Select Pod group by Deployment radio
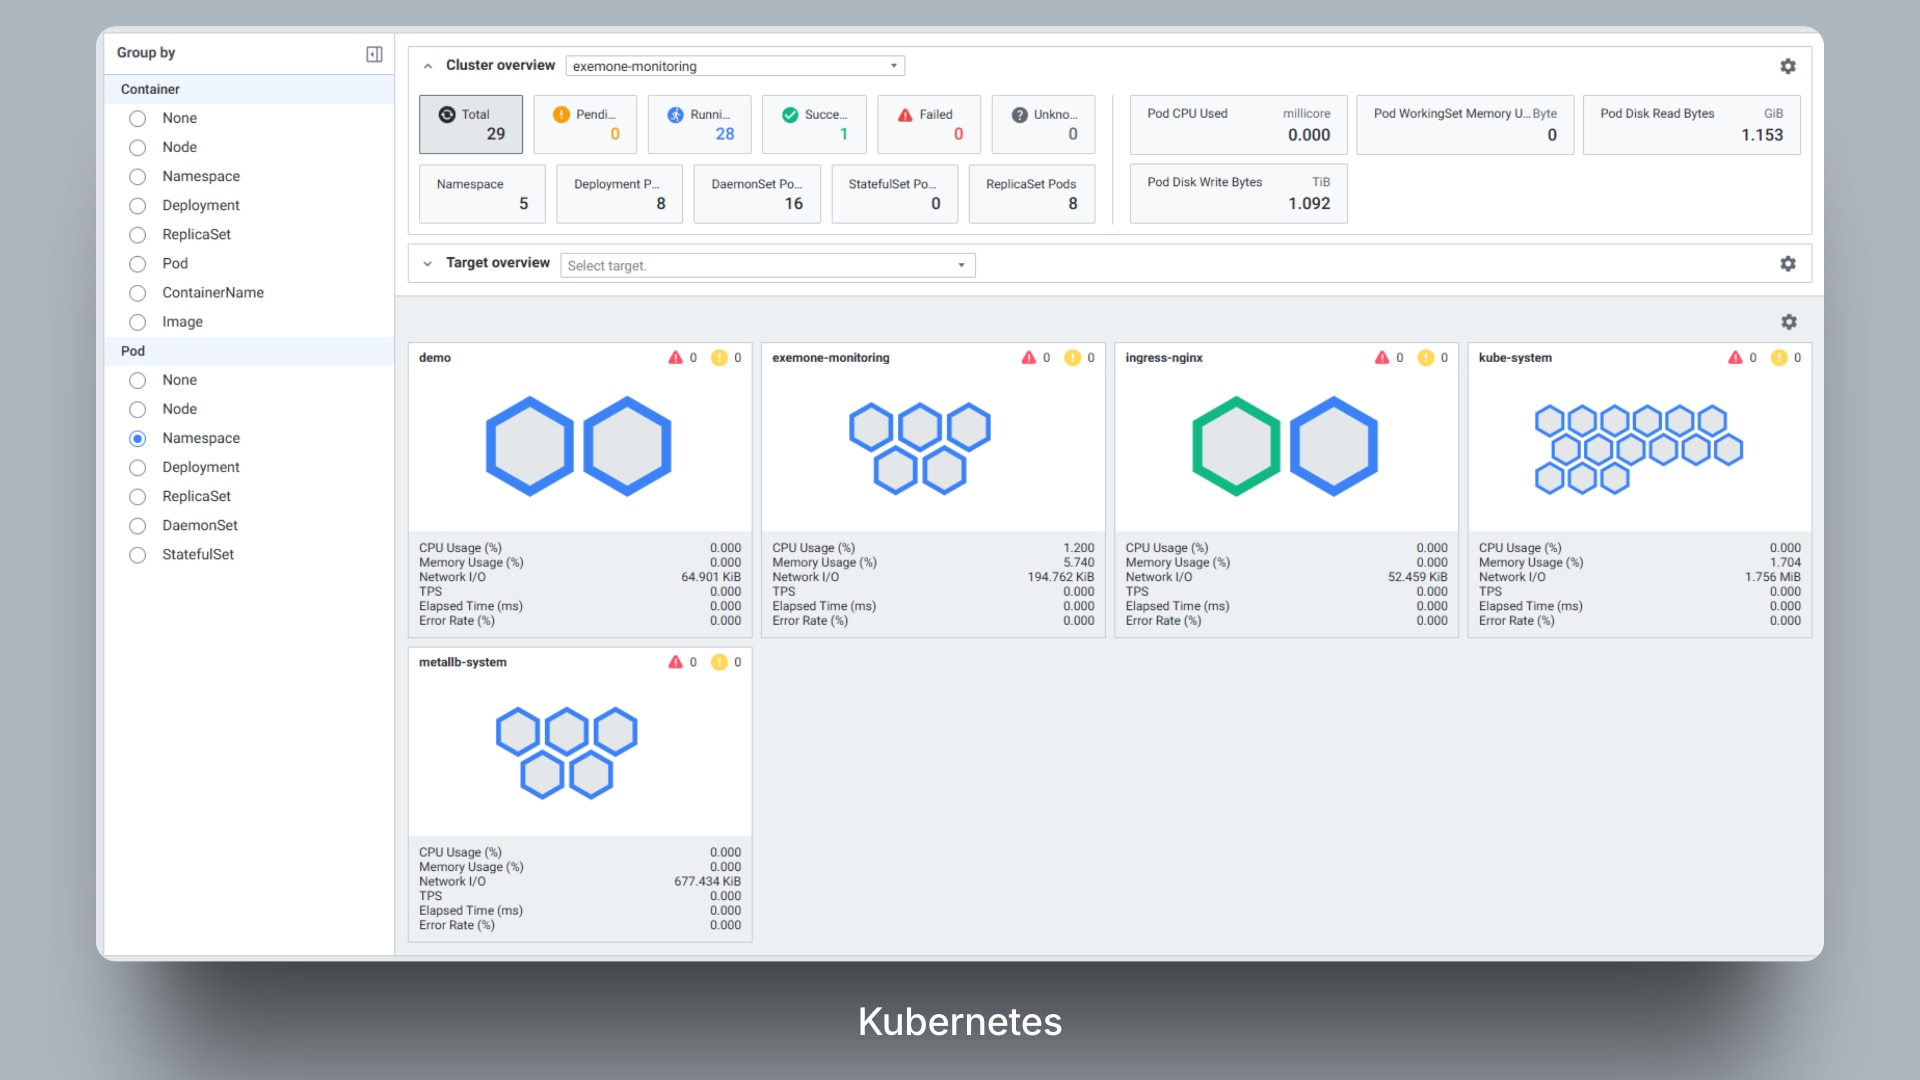Viewport: 1920px width, 1080px height. tap(138, 468)
